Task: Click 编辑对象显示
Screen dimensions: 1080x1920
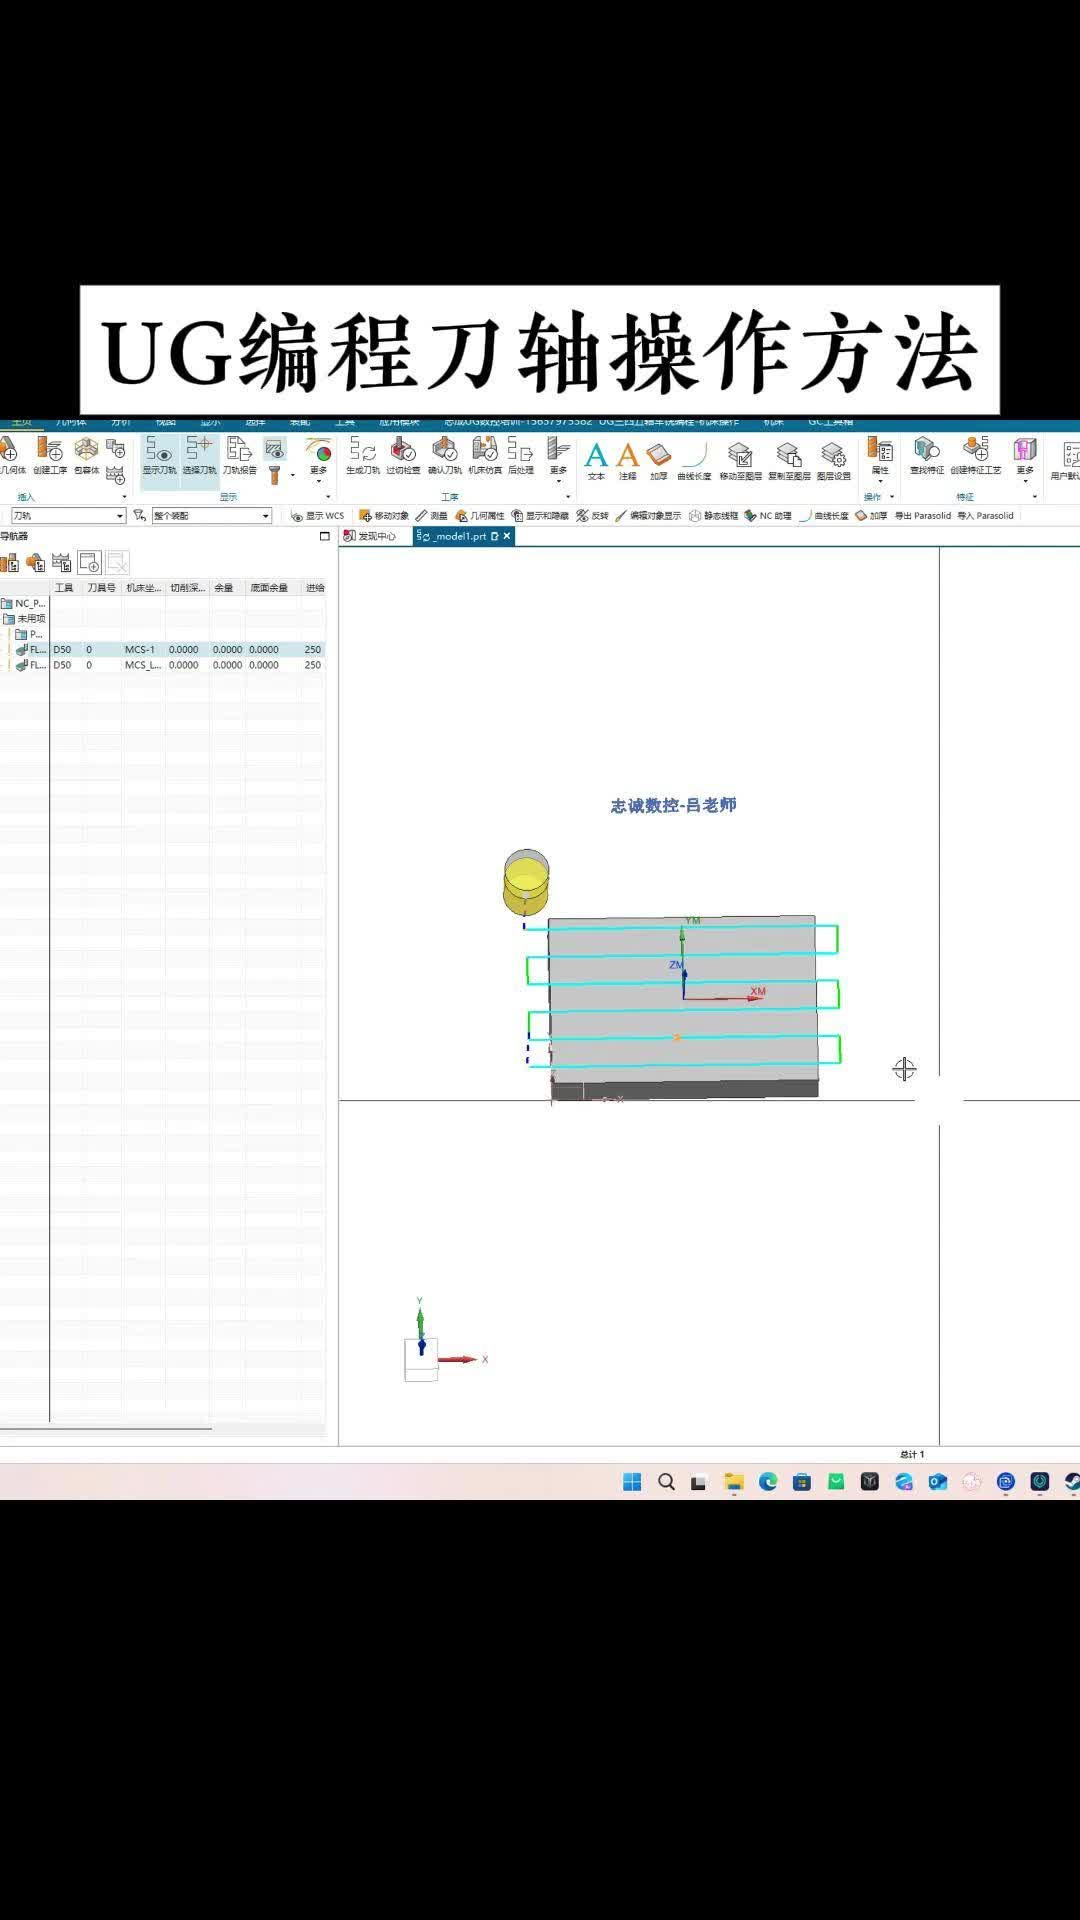Action: pyautogui.click(x=648, y=516)
